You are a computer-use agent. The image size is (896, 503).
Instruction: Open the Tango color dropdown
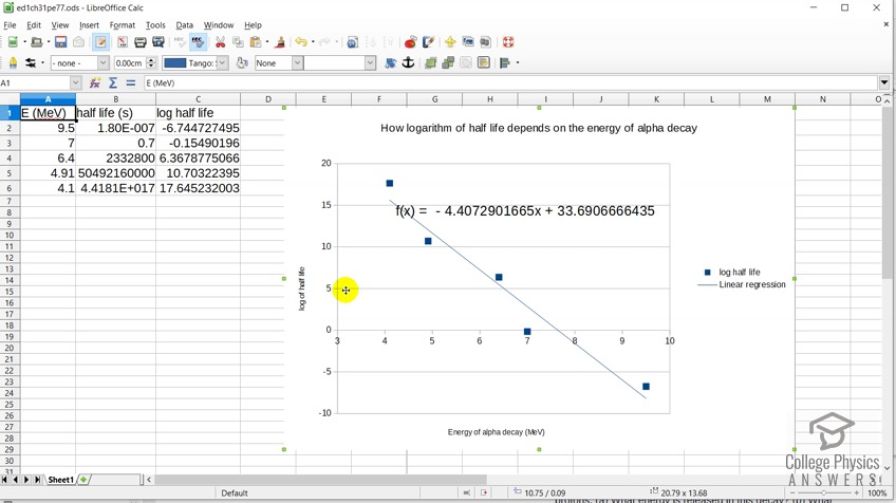coord(222,63)
